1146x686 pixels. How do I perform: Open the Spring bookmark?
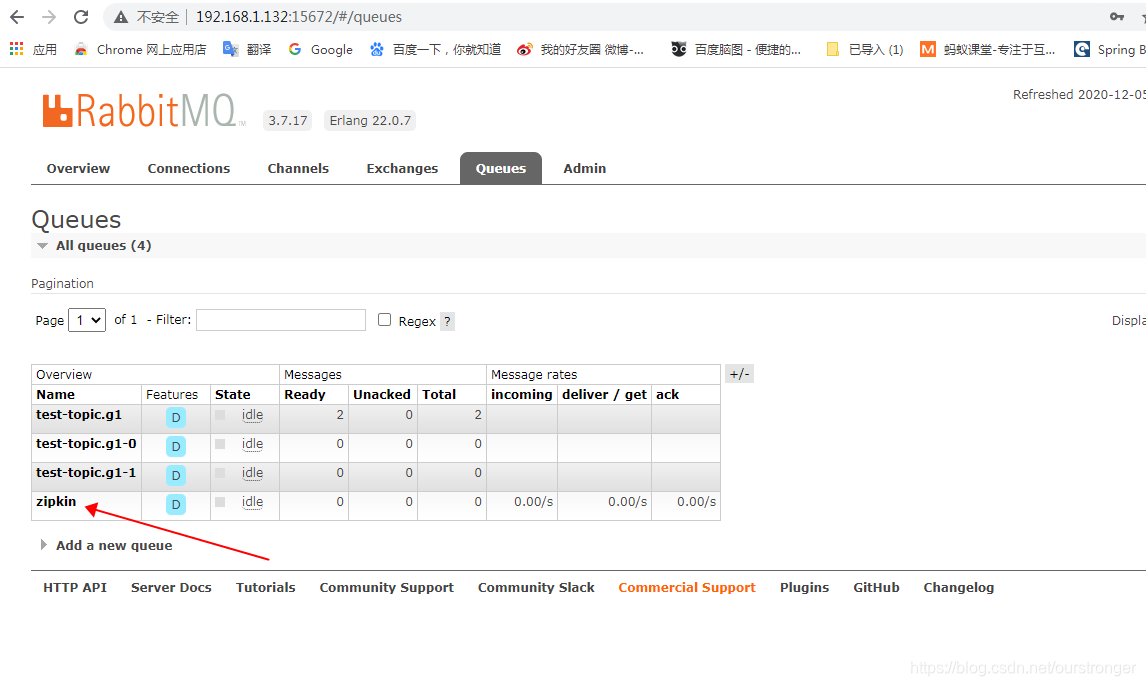coord(1109,49)
